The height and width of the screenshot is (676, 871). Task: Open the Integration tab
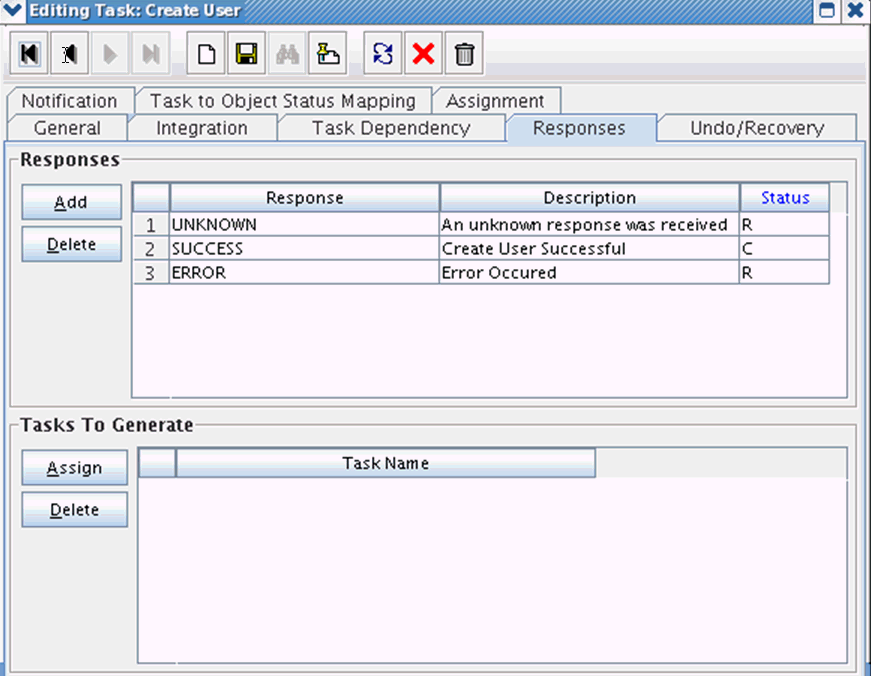tap(202, 128)
